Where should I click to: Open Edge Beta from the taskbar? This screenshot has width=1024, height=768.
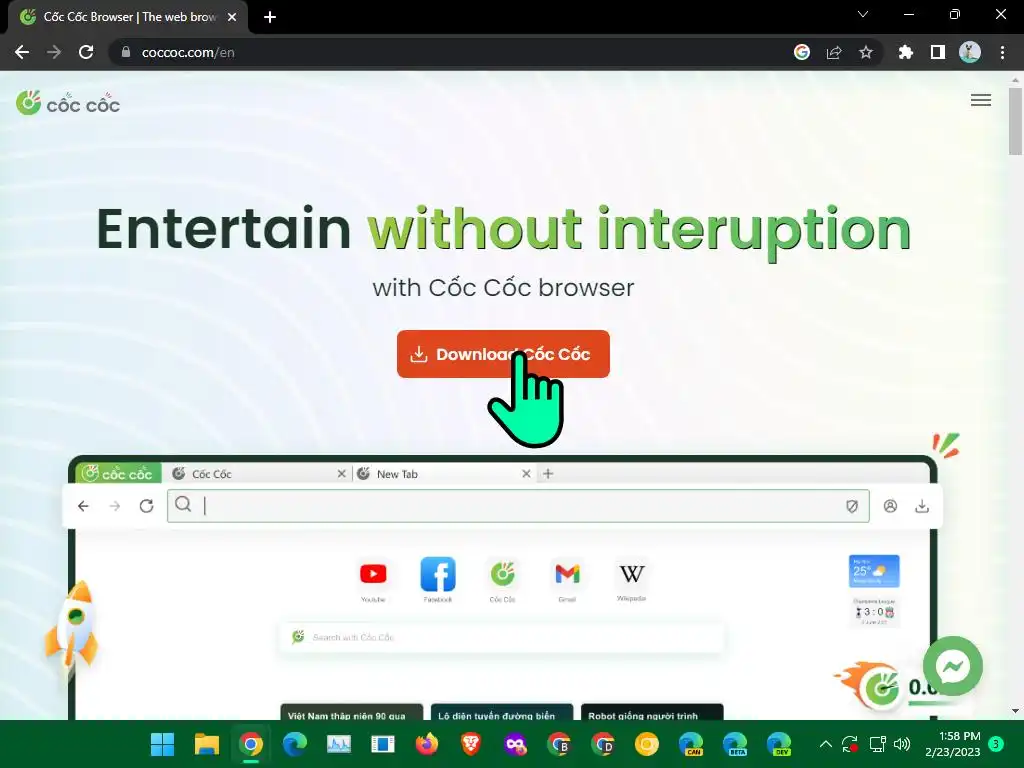735,744
